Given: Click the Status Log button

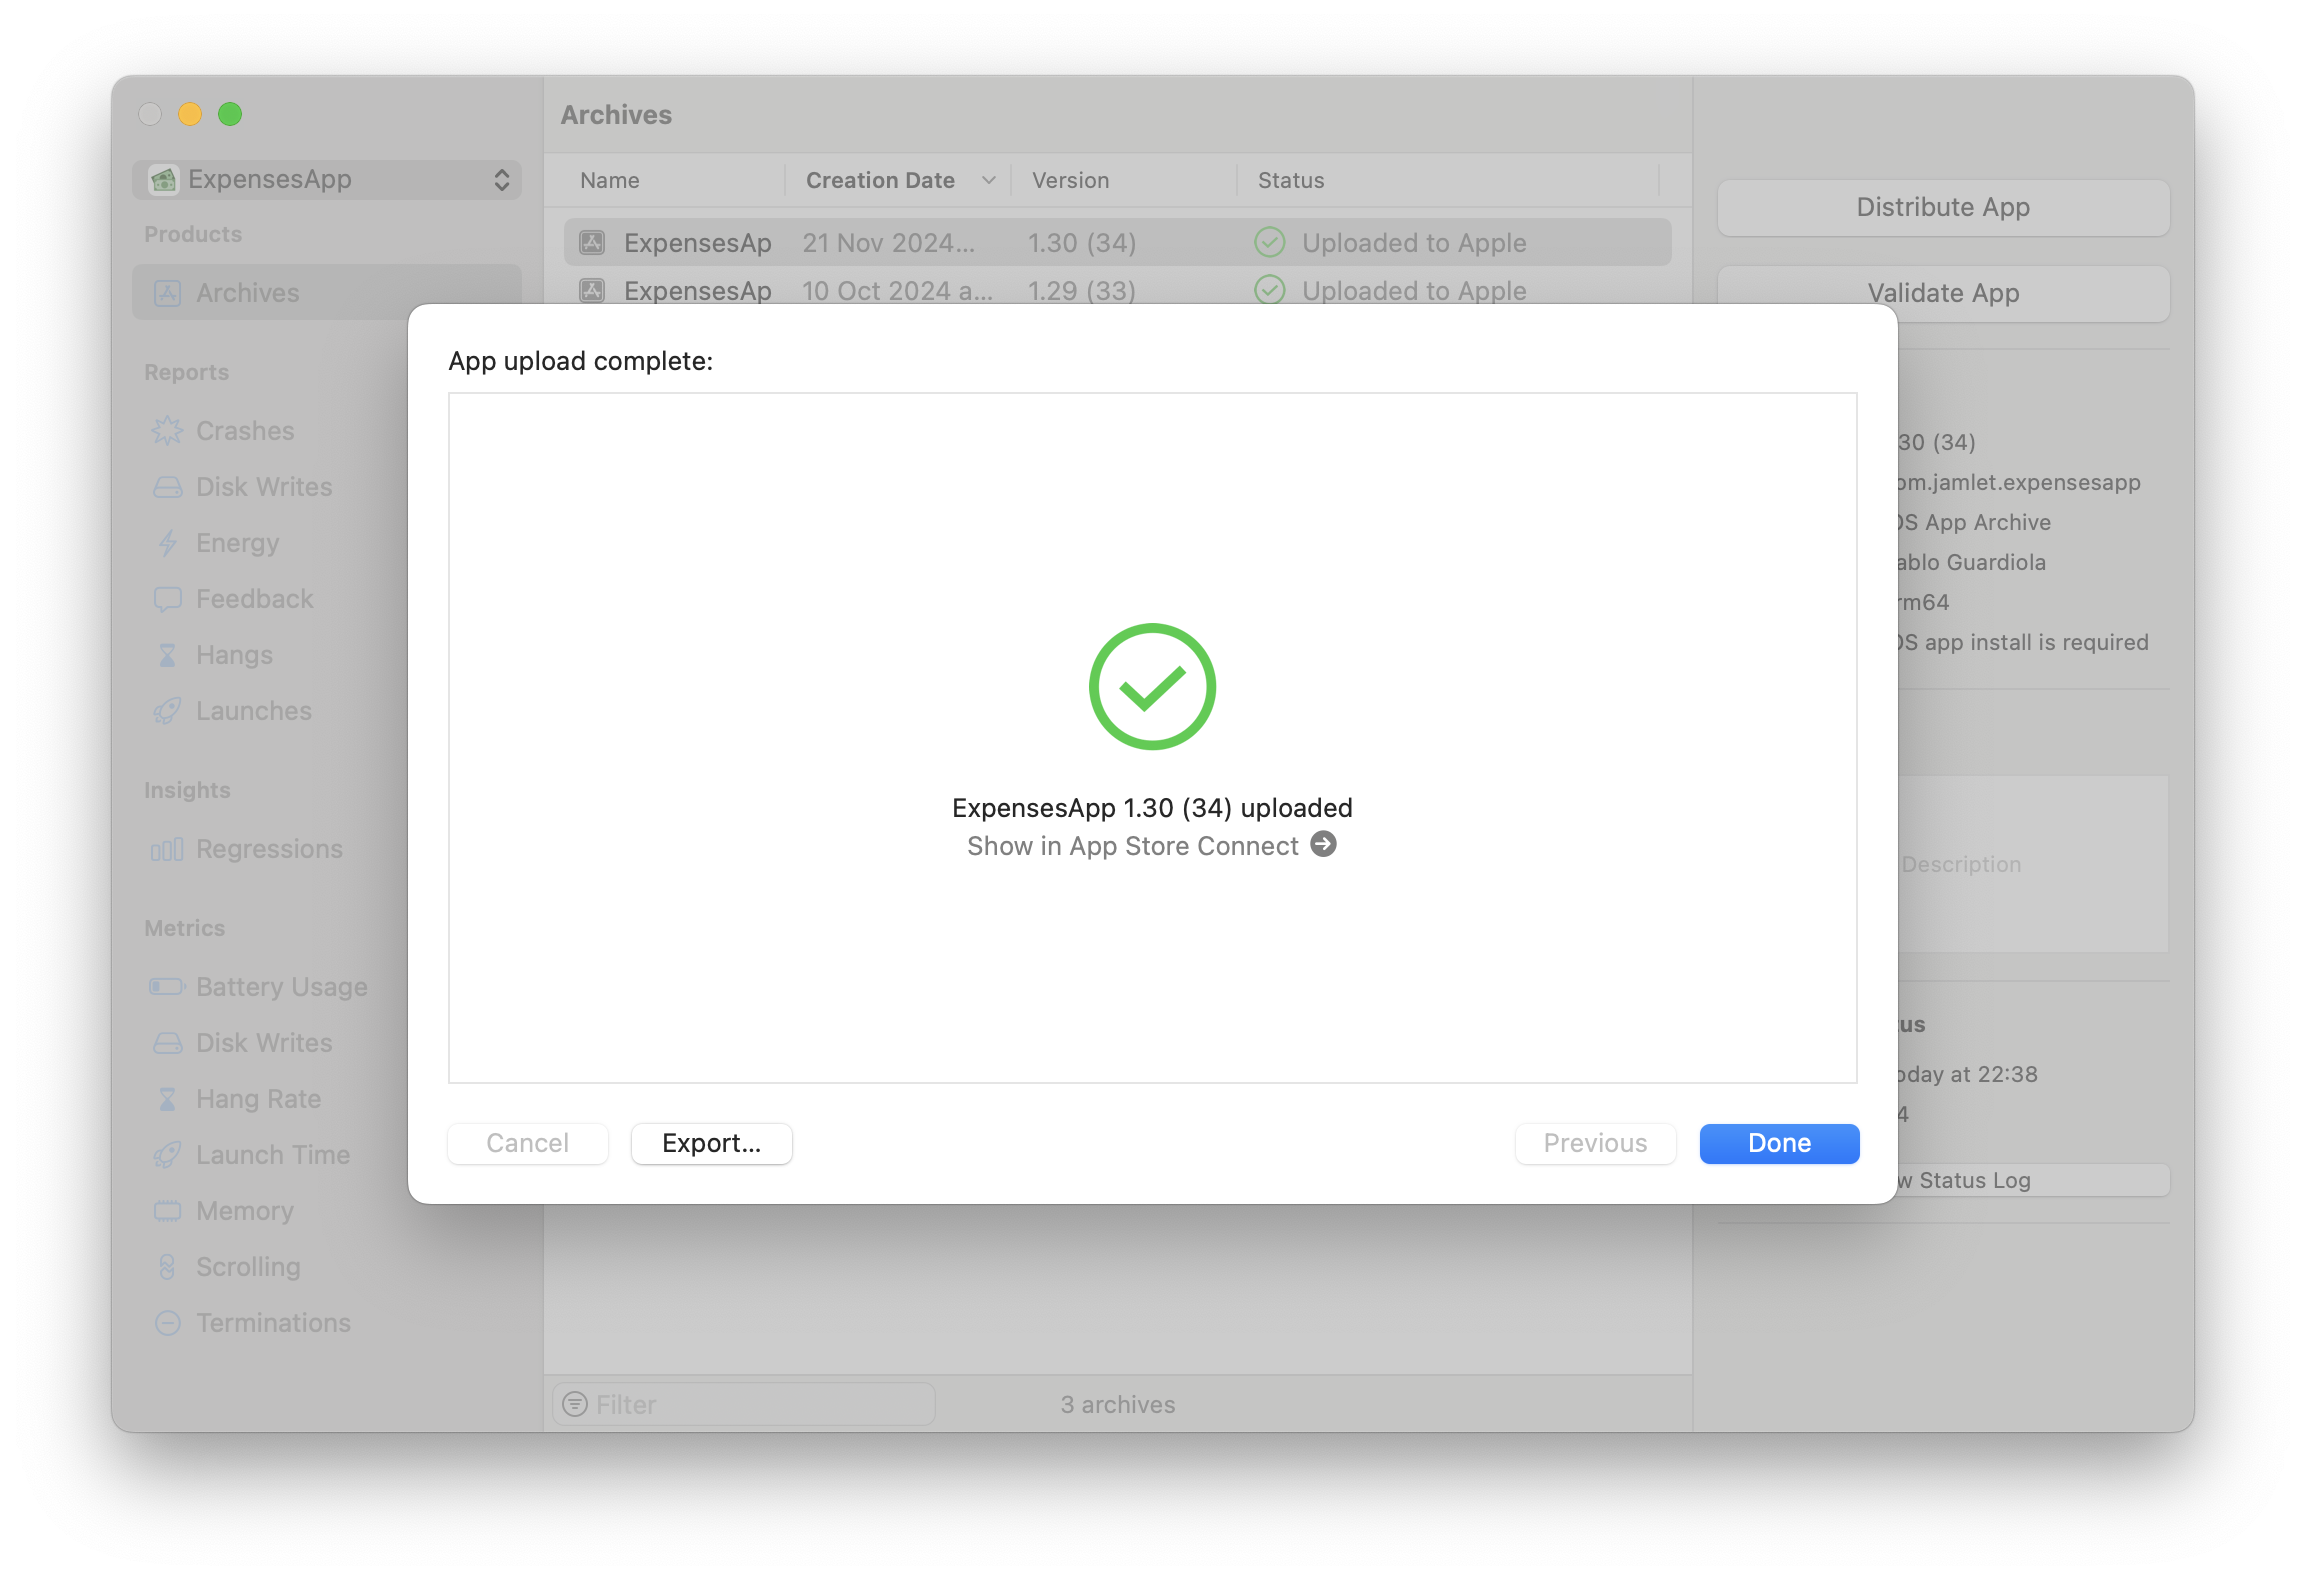Looking at the screenshot, I should [2033, 1180].
